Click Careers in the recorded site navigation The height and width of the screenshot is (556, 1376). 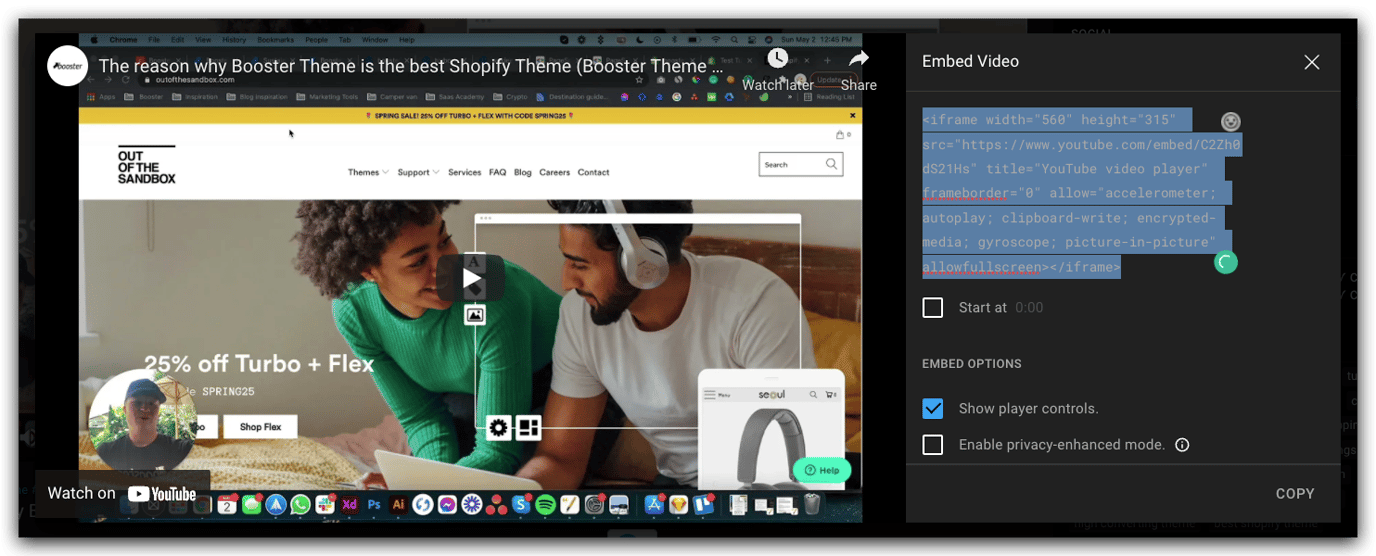click(555, 172)
